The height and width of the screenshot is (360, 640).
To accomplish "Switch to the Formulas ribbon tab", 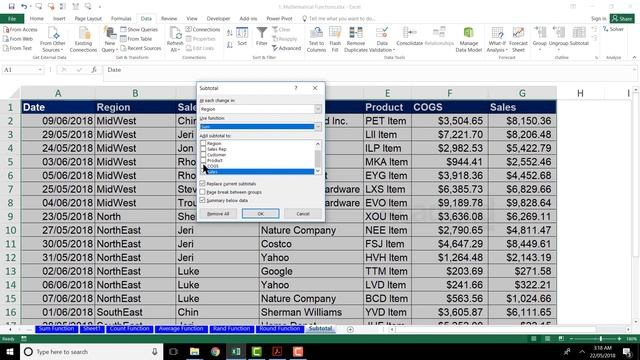I will click(121, 18).
